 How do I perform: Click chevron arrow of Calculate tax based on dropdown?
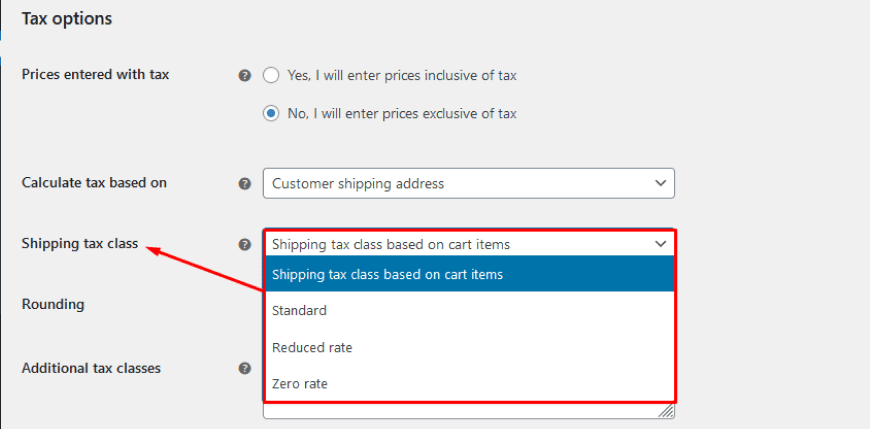click(x=660, y=184)
